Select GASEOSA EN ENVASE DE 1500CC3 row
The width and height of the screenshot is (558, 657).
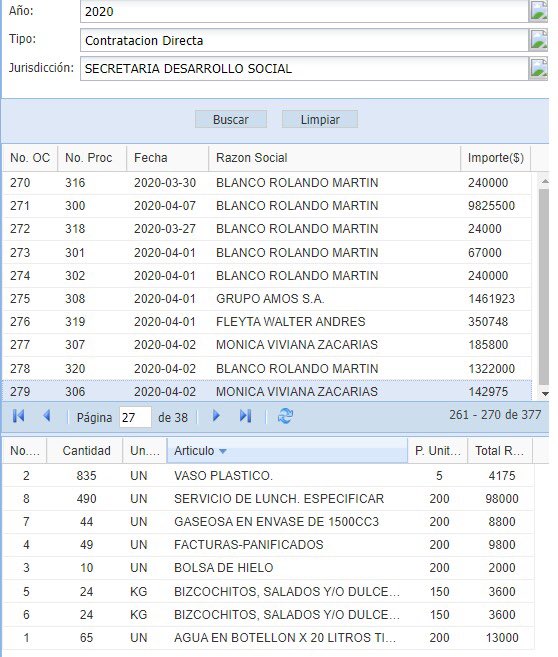tap(269, 522)
